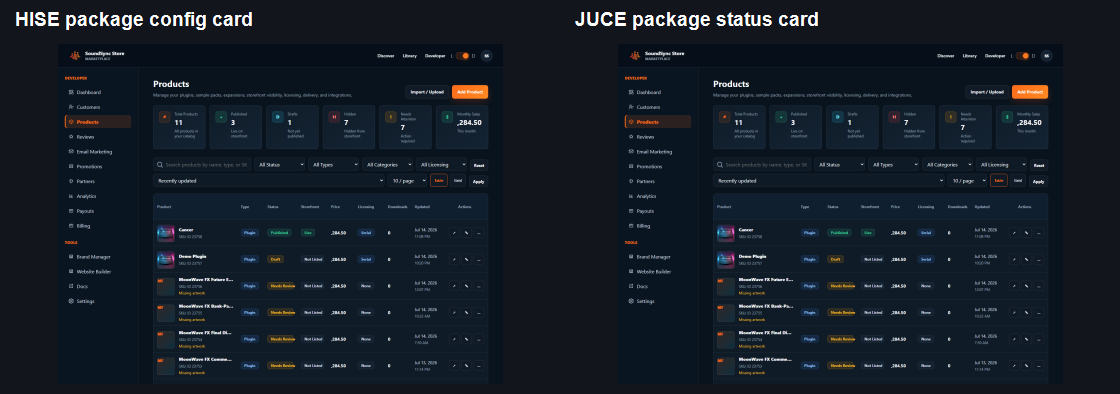The width and height of the screenshot is (1120, 394).
Task: Click Settings gear icon in HISE card
Action: coord(71,301)
